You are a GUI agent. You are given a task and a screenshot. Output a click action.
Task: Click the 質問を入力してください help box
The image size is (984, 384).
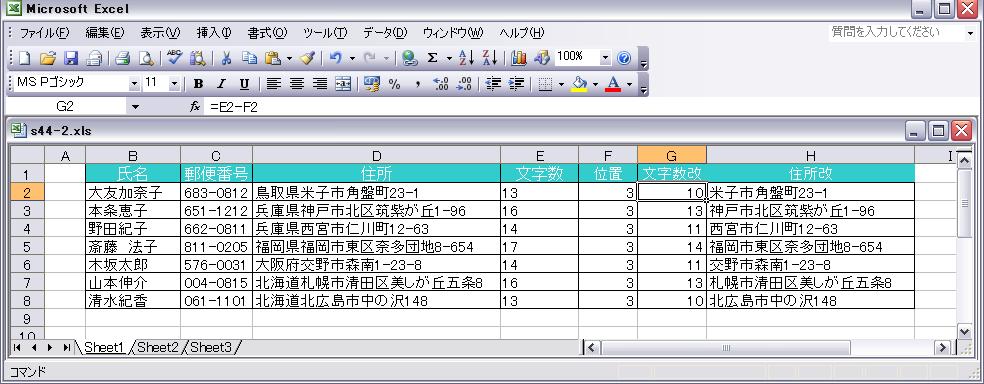[897, 32]
